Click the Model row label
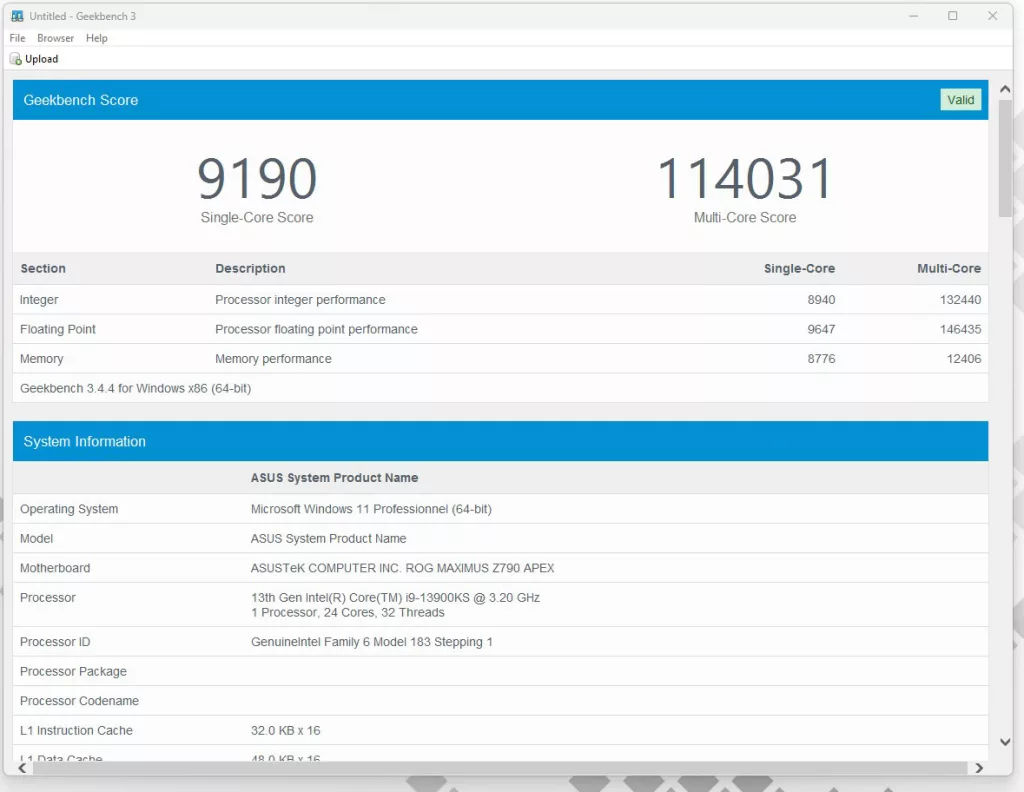1024x792 pixels. point(37,538)
